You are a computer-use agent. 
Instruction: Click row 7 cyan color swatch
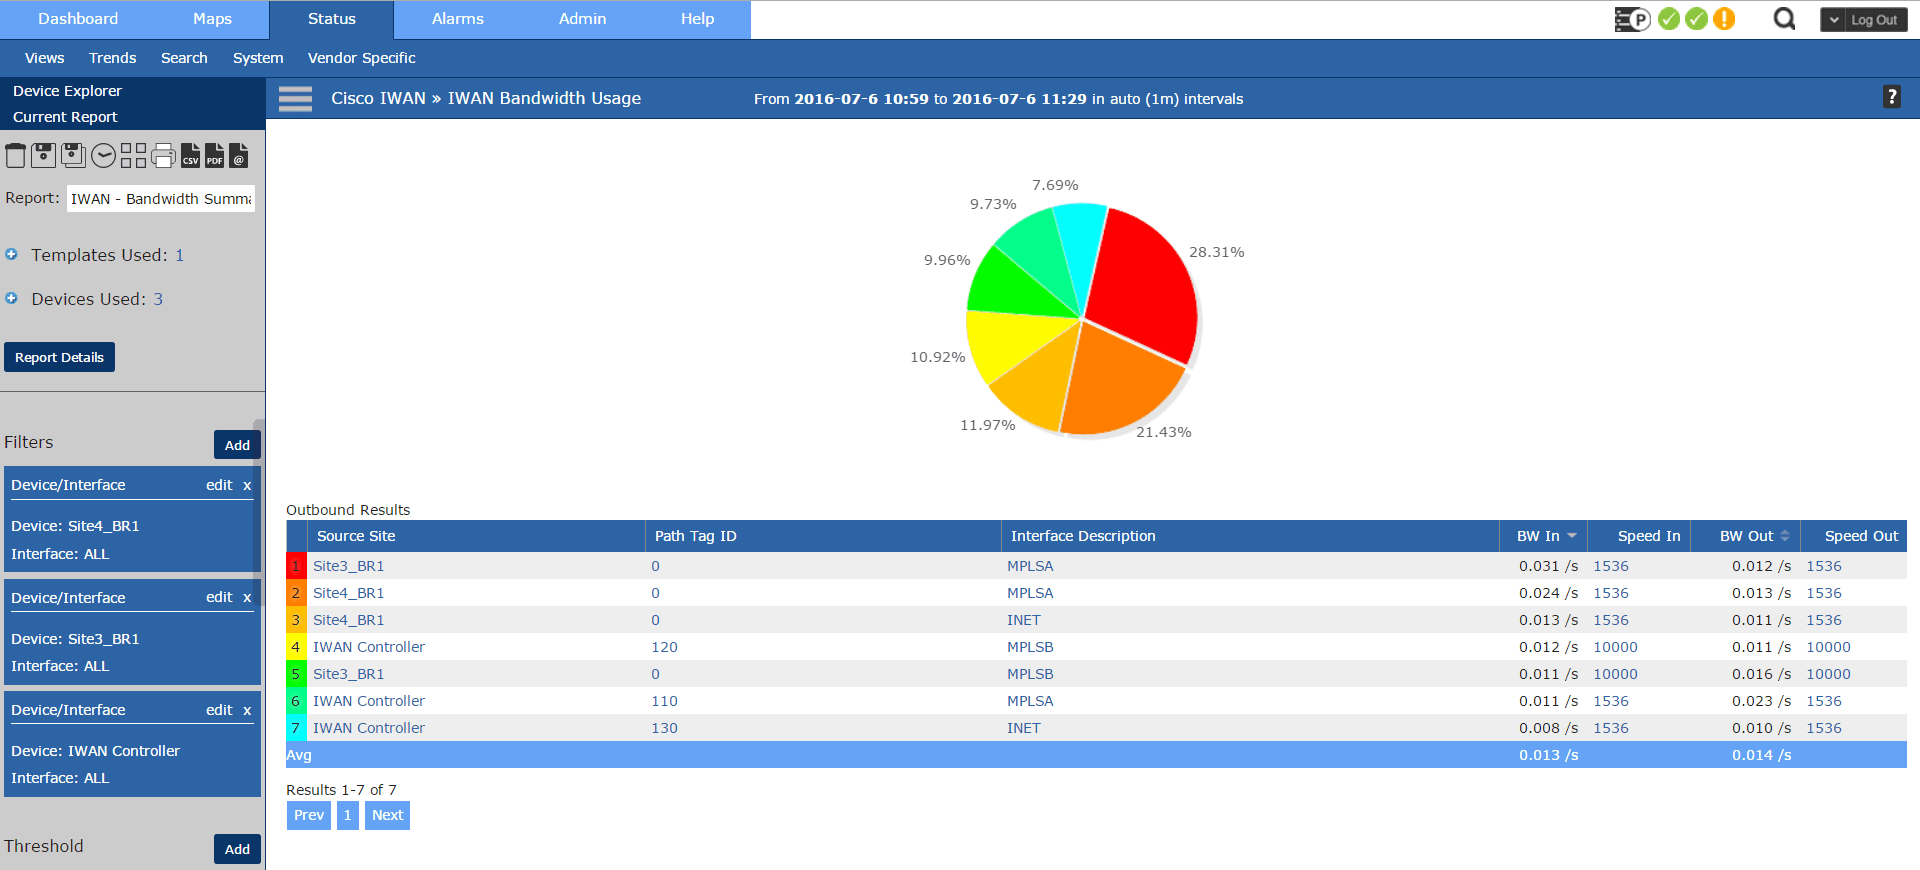click(296, 728)
